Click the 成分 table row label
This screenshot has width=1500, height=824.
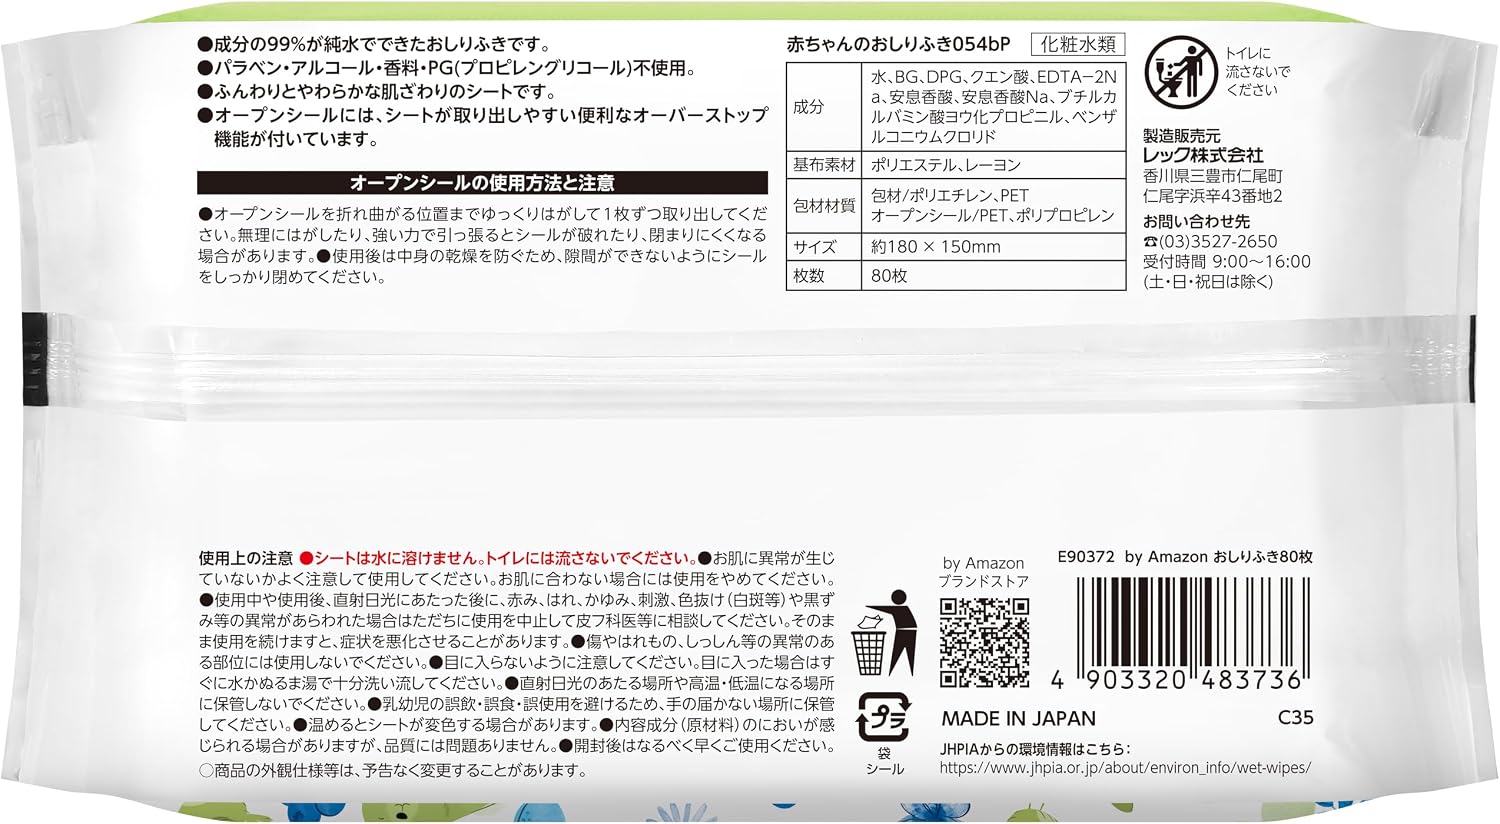click(x=809, y=107)
